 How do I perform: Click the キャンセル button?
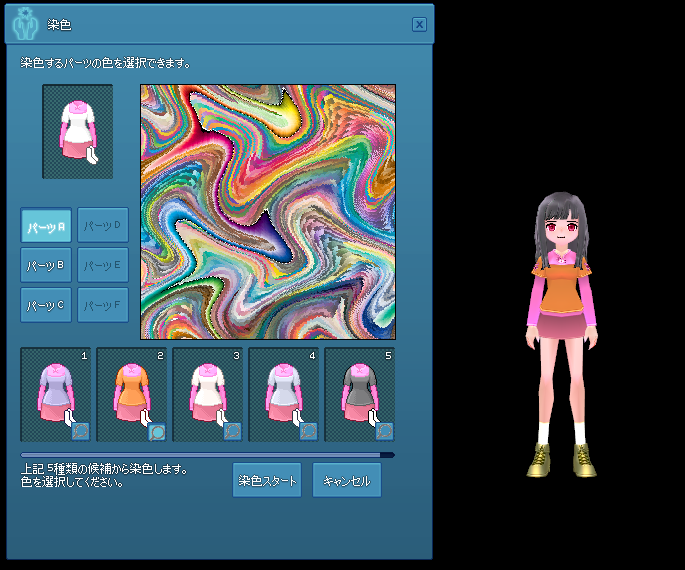(347, 480)
